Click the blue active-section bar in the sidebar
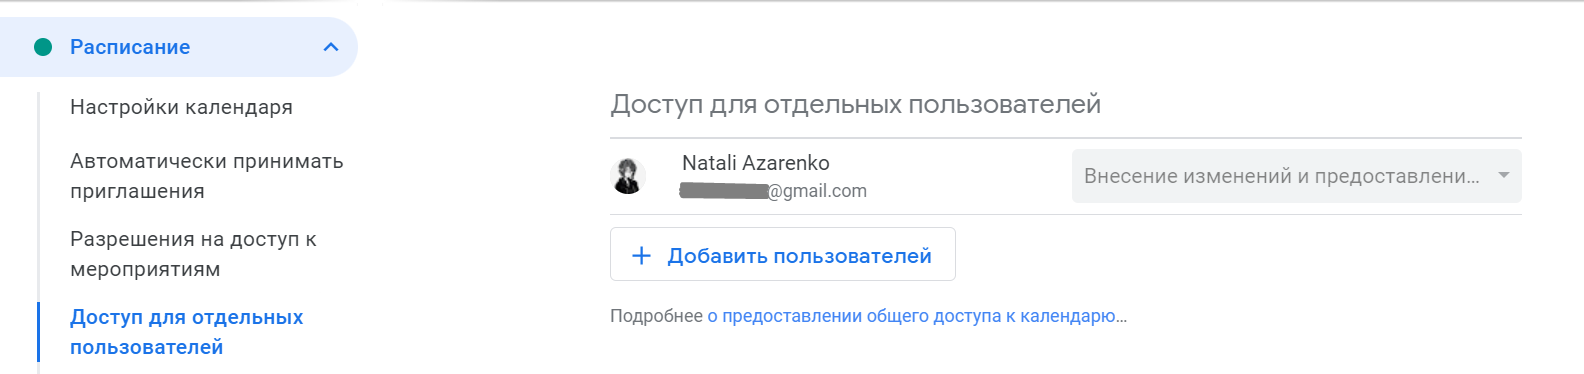Image resolution: width=1584 pixels, height=374 pixels. [x=38, y=332]
